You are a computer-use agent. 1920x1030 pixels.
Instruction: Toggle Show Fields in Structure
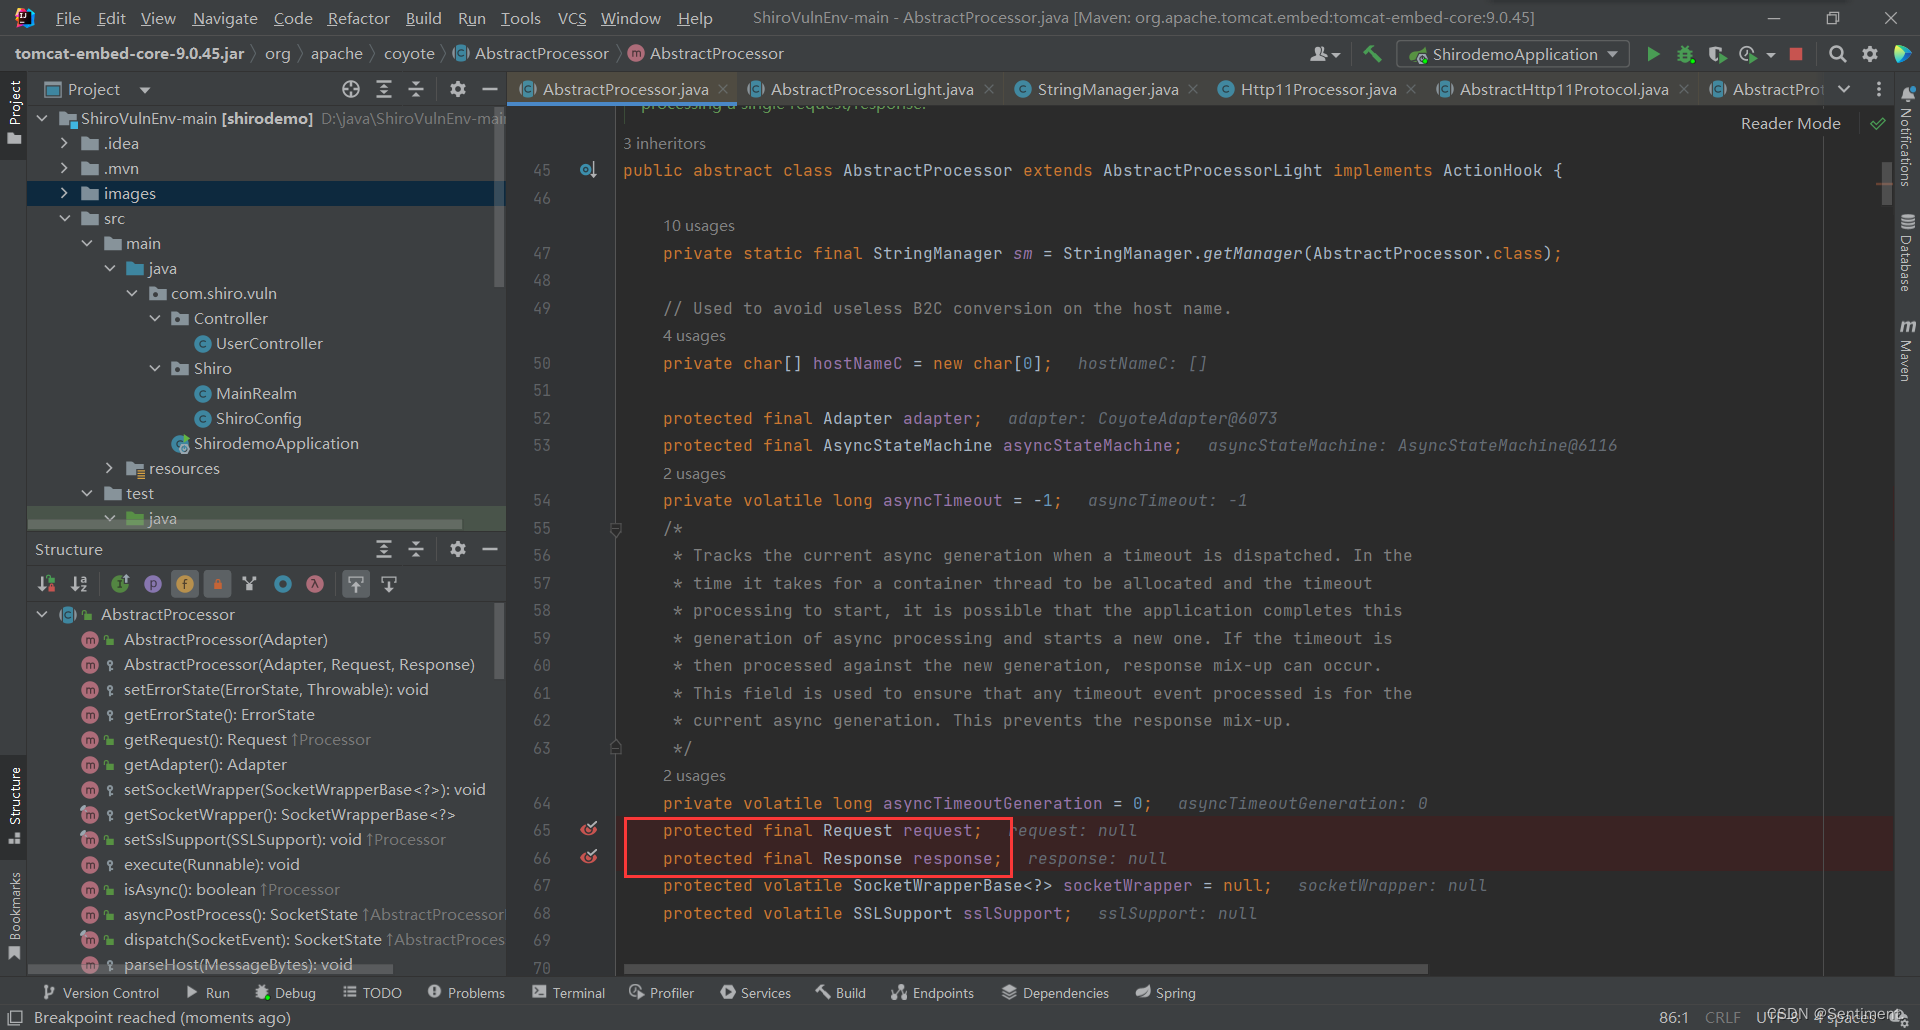coord(185,584)
